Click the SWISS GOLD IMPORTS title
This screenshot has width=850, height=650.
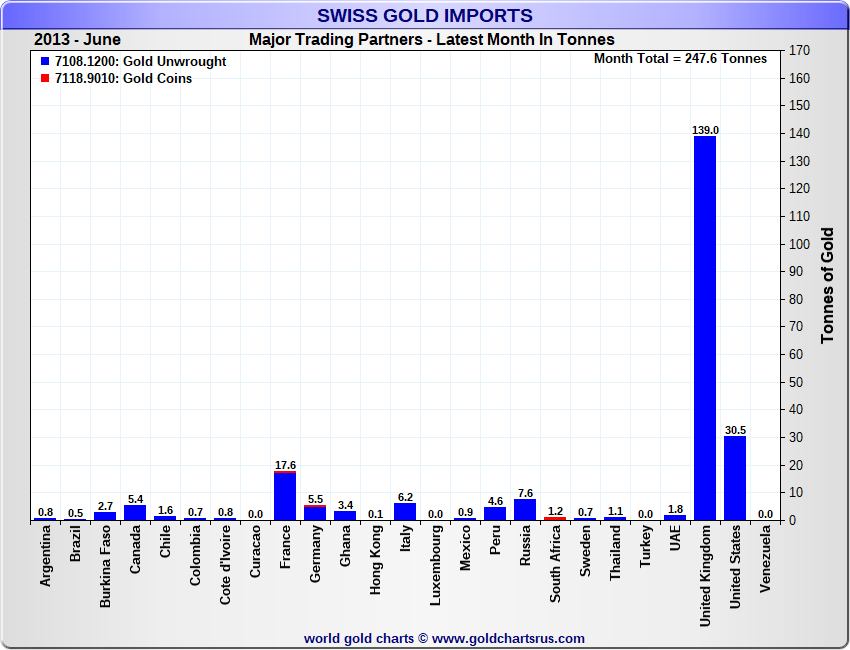[x=425, y=15]
